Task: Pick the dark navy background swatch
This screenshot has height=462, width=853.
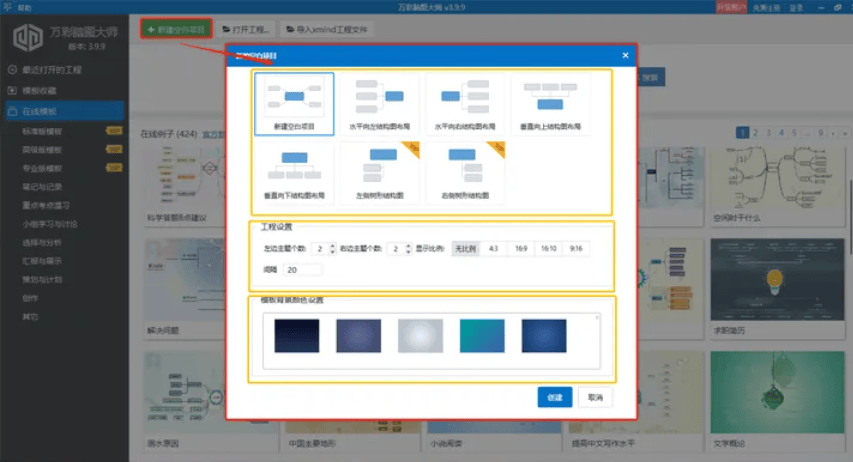Action: (297, 336)
